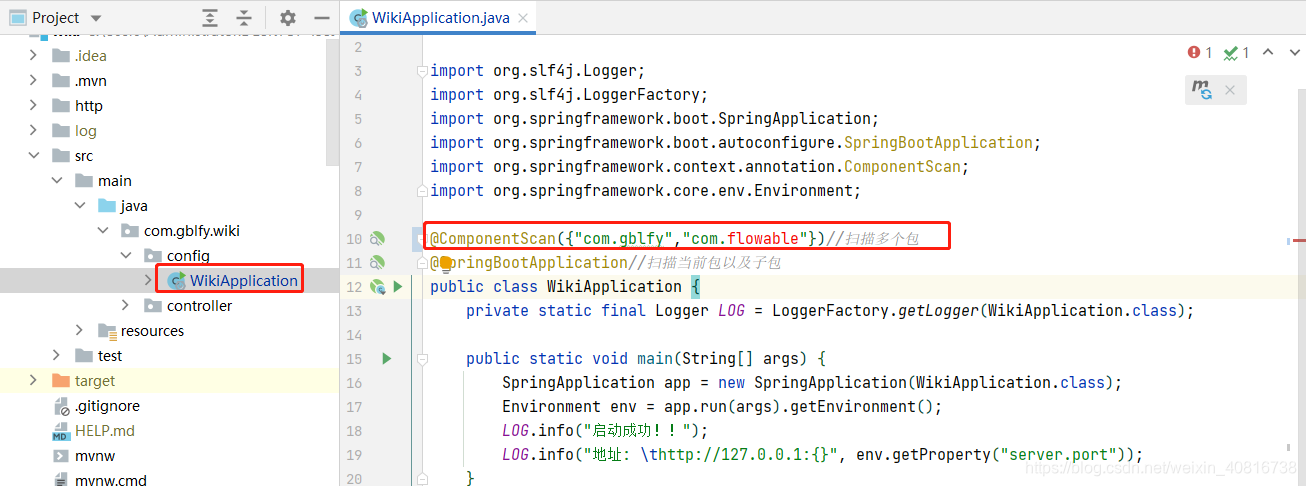
Task: Expand the target folder arrow
Action: pyautogui.click(x=33, y=381)
